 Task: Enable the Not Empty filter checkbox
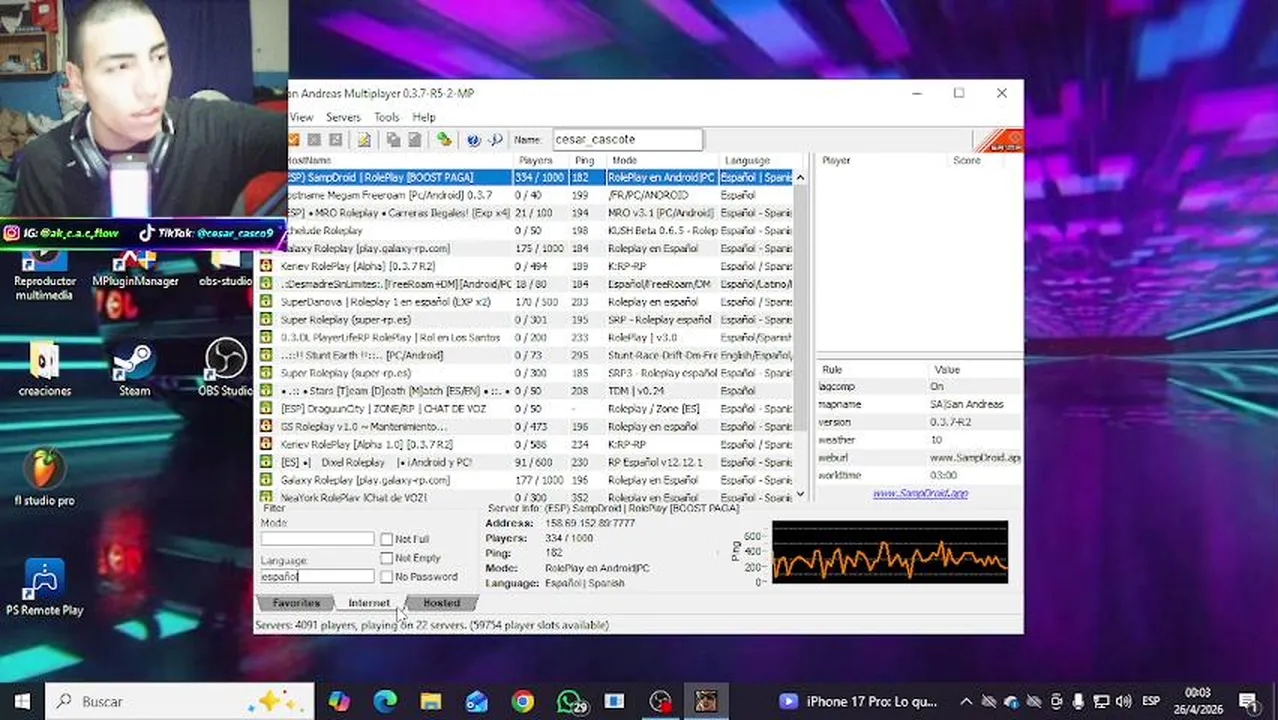(x=386, y=558)
